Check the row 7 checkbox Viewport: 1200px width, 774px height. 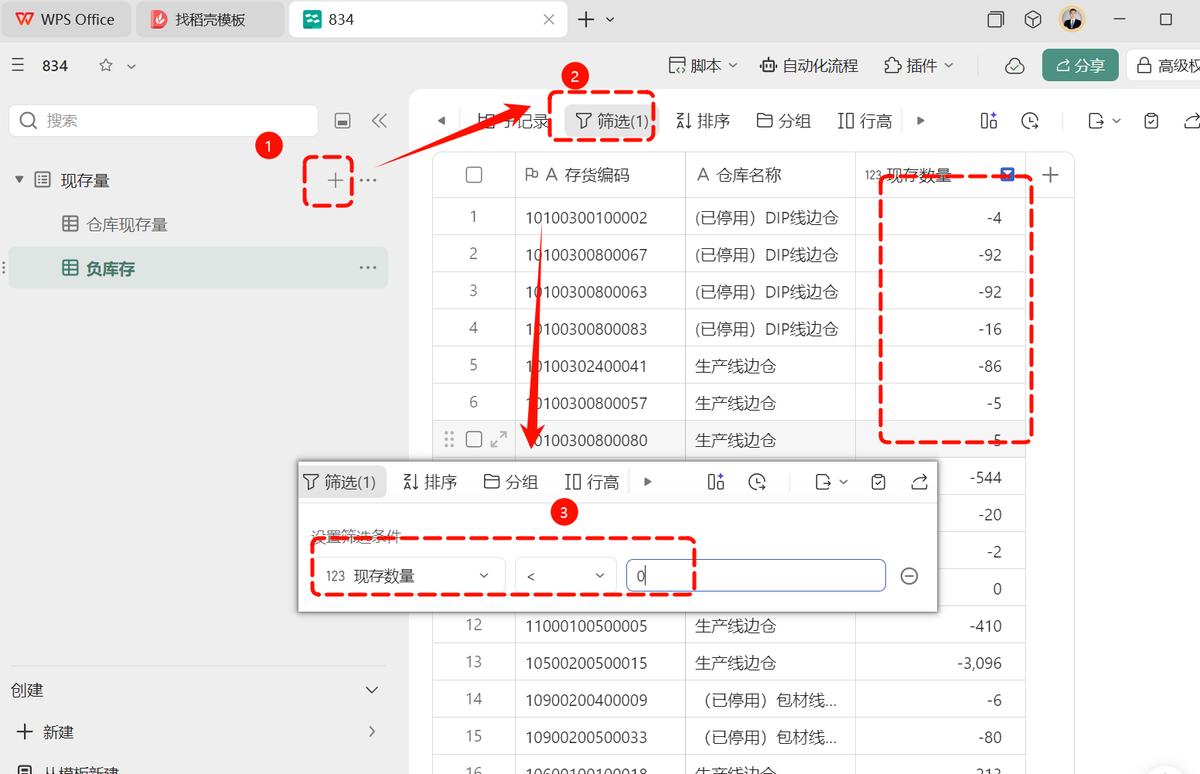point(474,439)
